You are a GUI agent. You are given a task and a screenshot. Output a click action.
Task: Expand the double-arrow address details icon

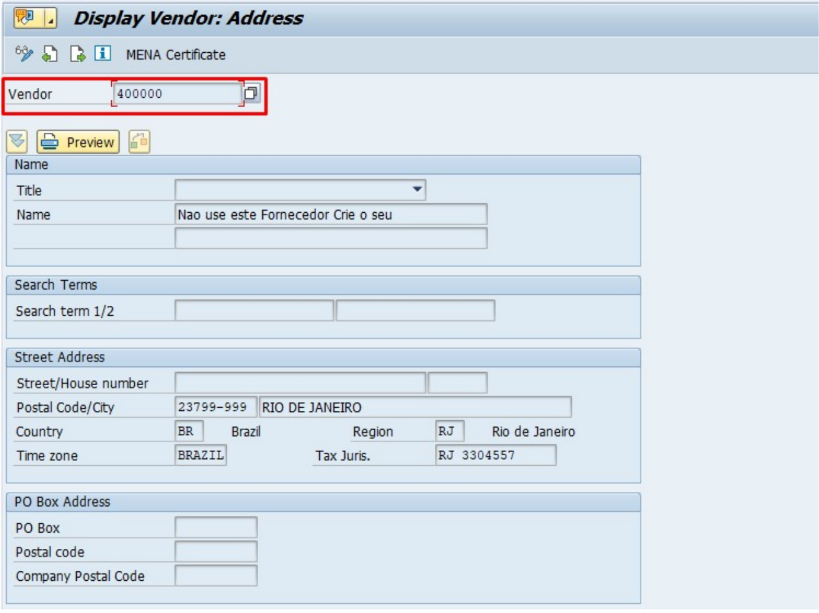[17, 142]
